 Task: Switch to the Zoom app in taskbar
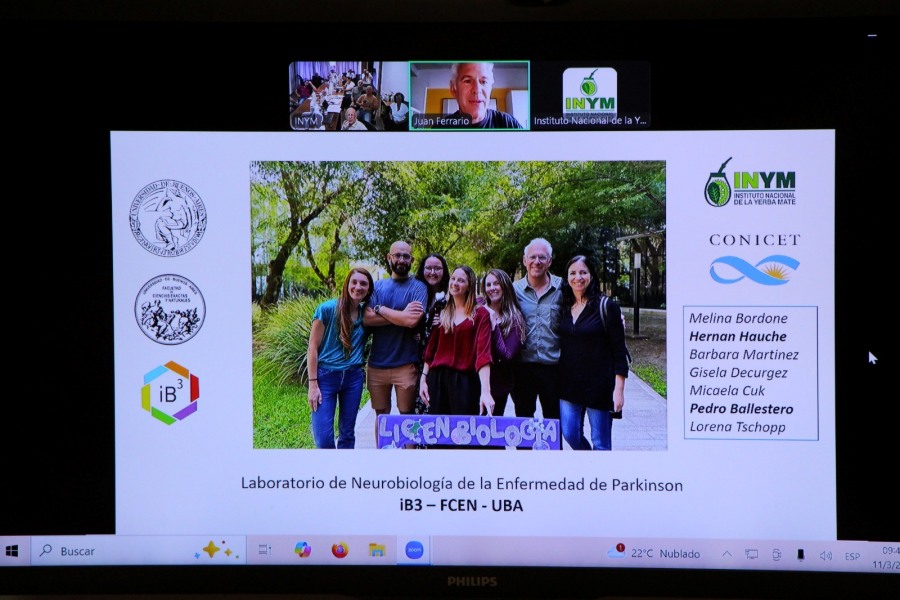tap(414, 550)
